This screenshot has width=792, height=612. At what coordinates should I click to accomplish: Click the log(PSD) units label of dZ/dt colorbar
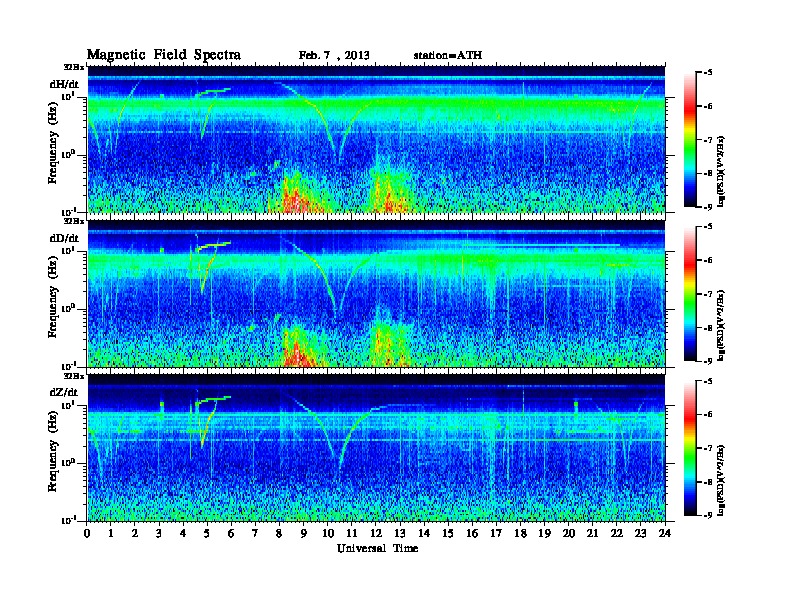[x=723, y=479]
